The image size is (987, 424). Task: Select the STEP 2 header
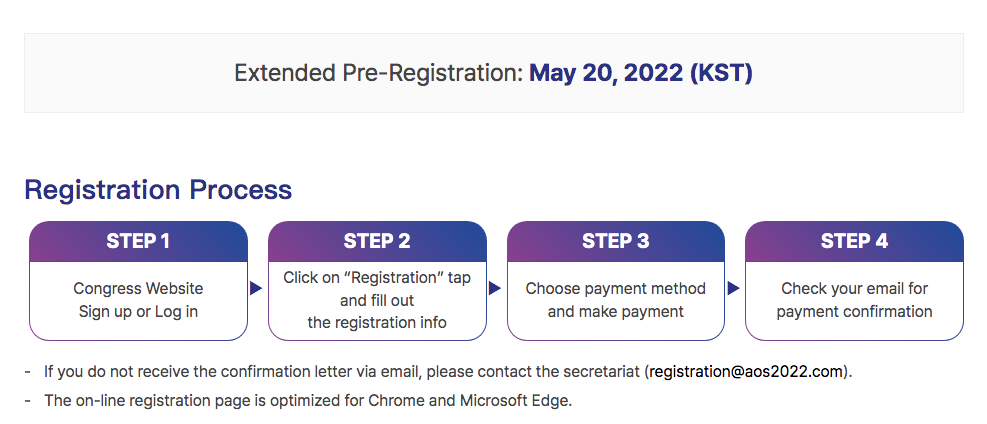pos(377,241)
